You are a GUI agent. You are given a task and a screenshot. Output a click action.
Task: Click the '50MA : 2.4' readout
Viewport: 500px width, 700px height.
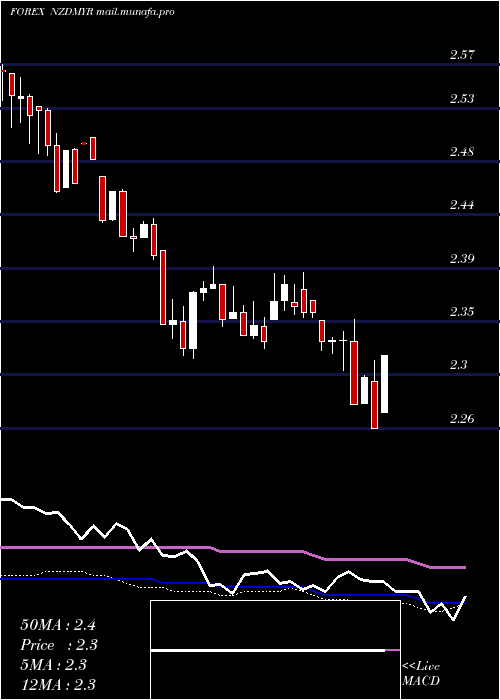58,625
